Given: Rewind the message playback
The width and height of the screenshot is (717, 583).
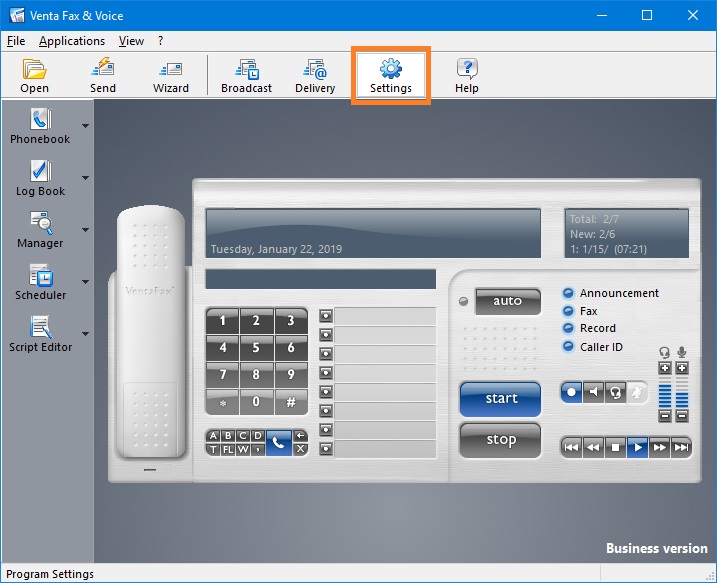Looking at the screenshot, I should pyautogui.click(x=593, y=447).
